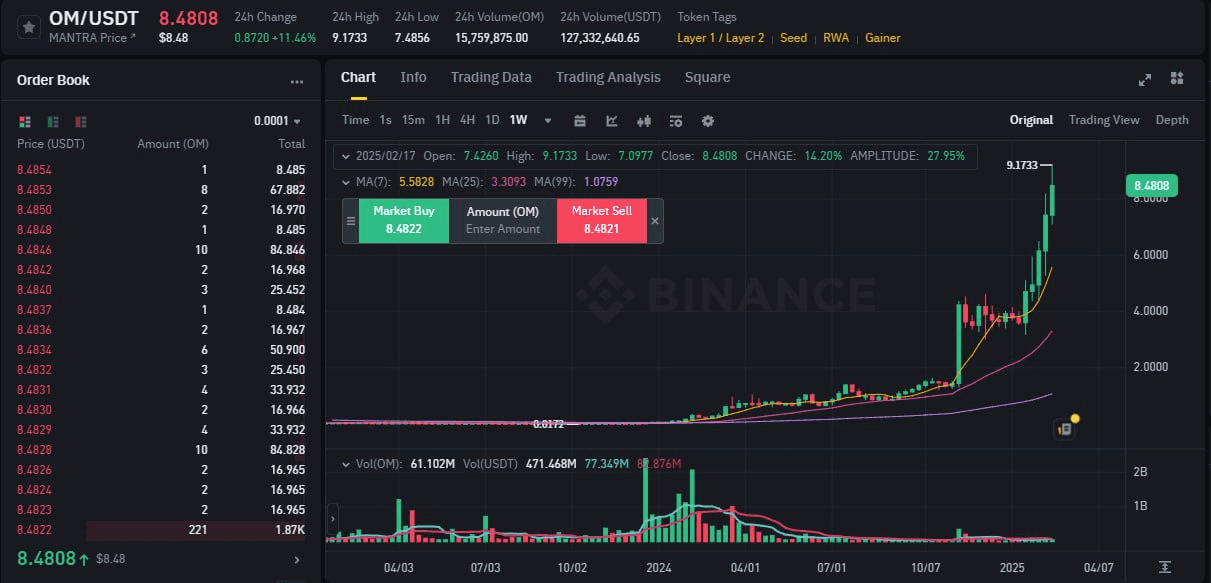Select the 8.4834 ask price row
The width and height of the screenshot is (1211, 583).
161,350
